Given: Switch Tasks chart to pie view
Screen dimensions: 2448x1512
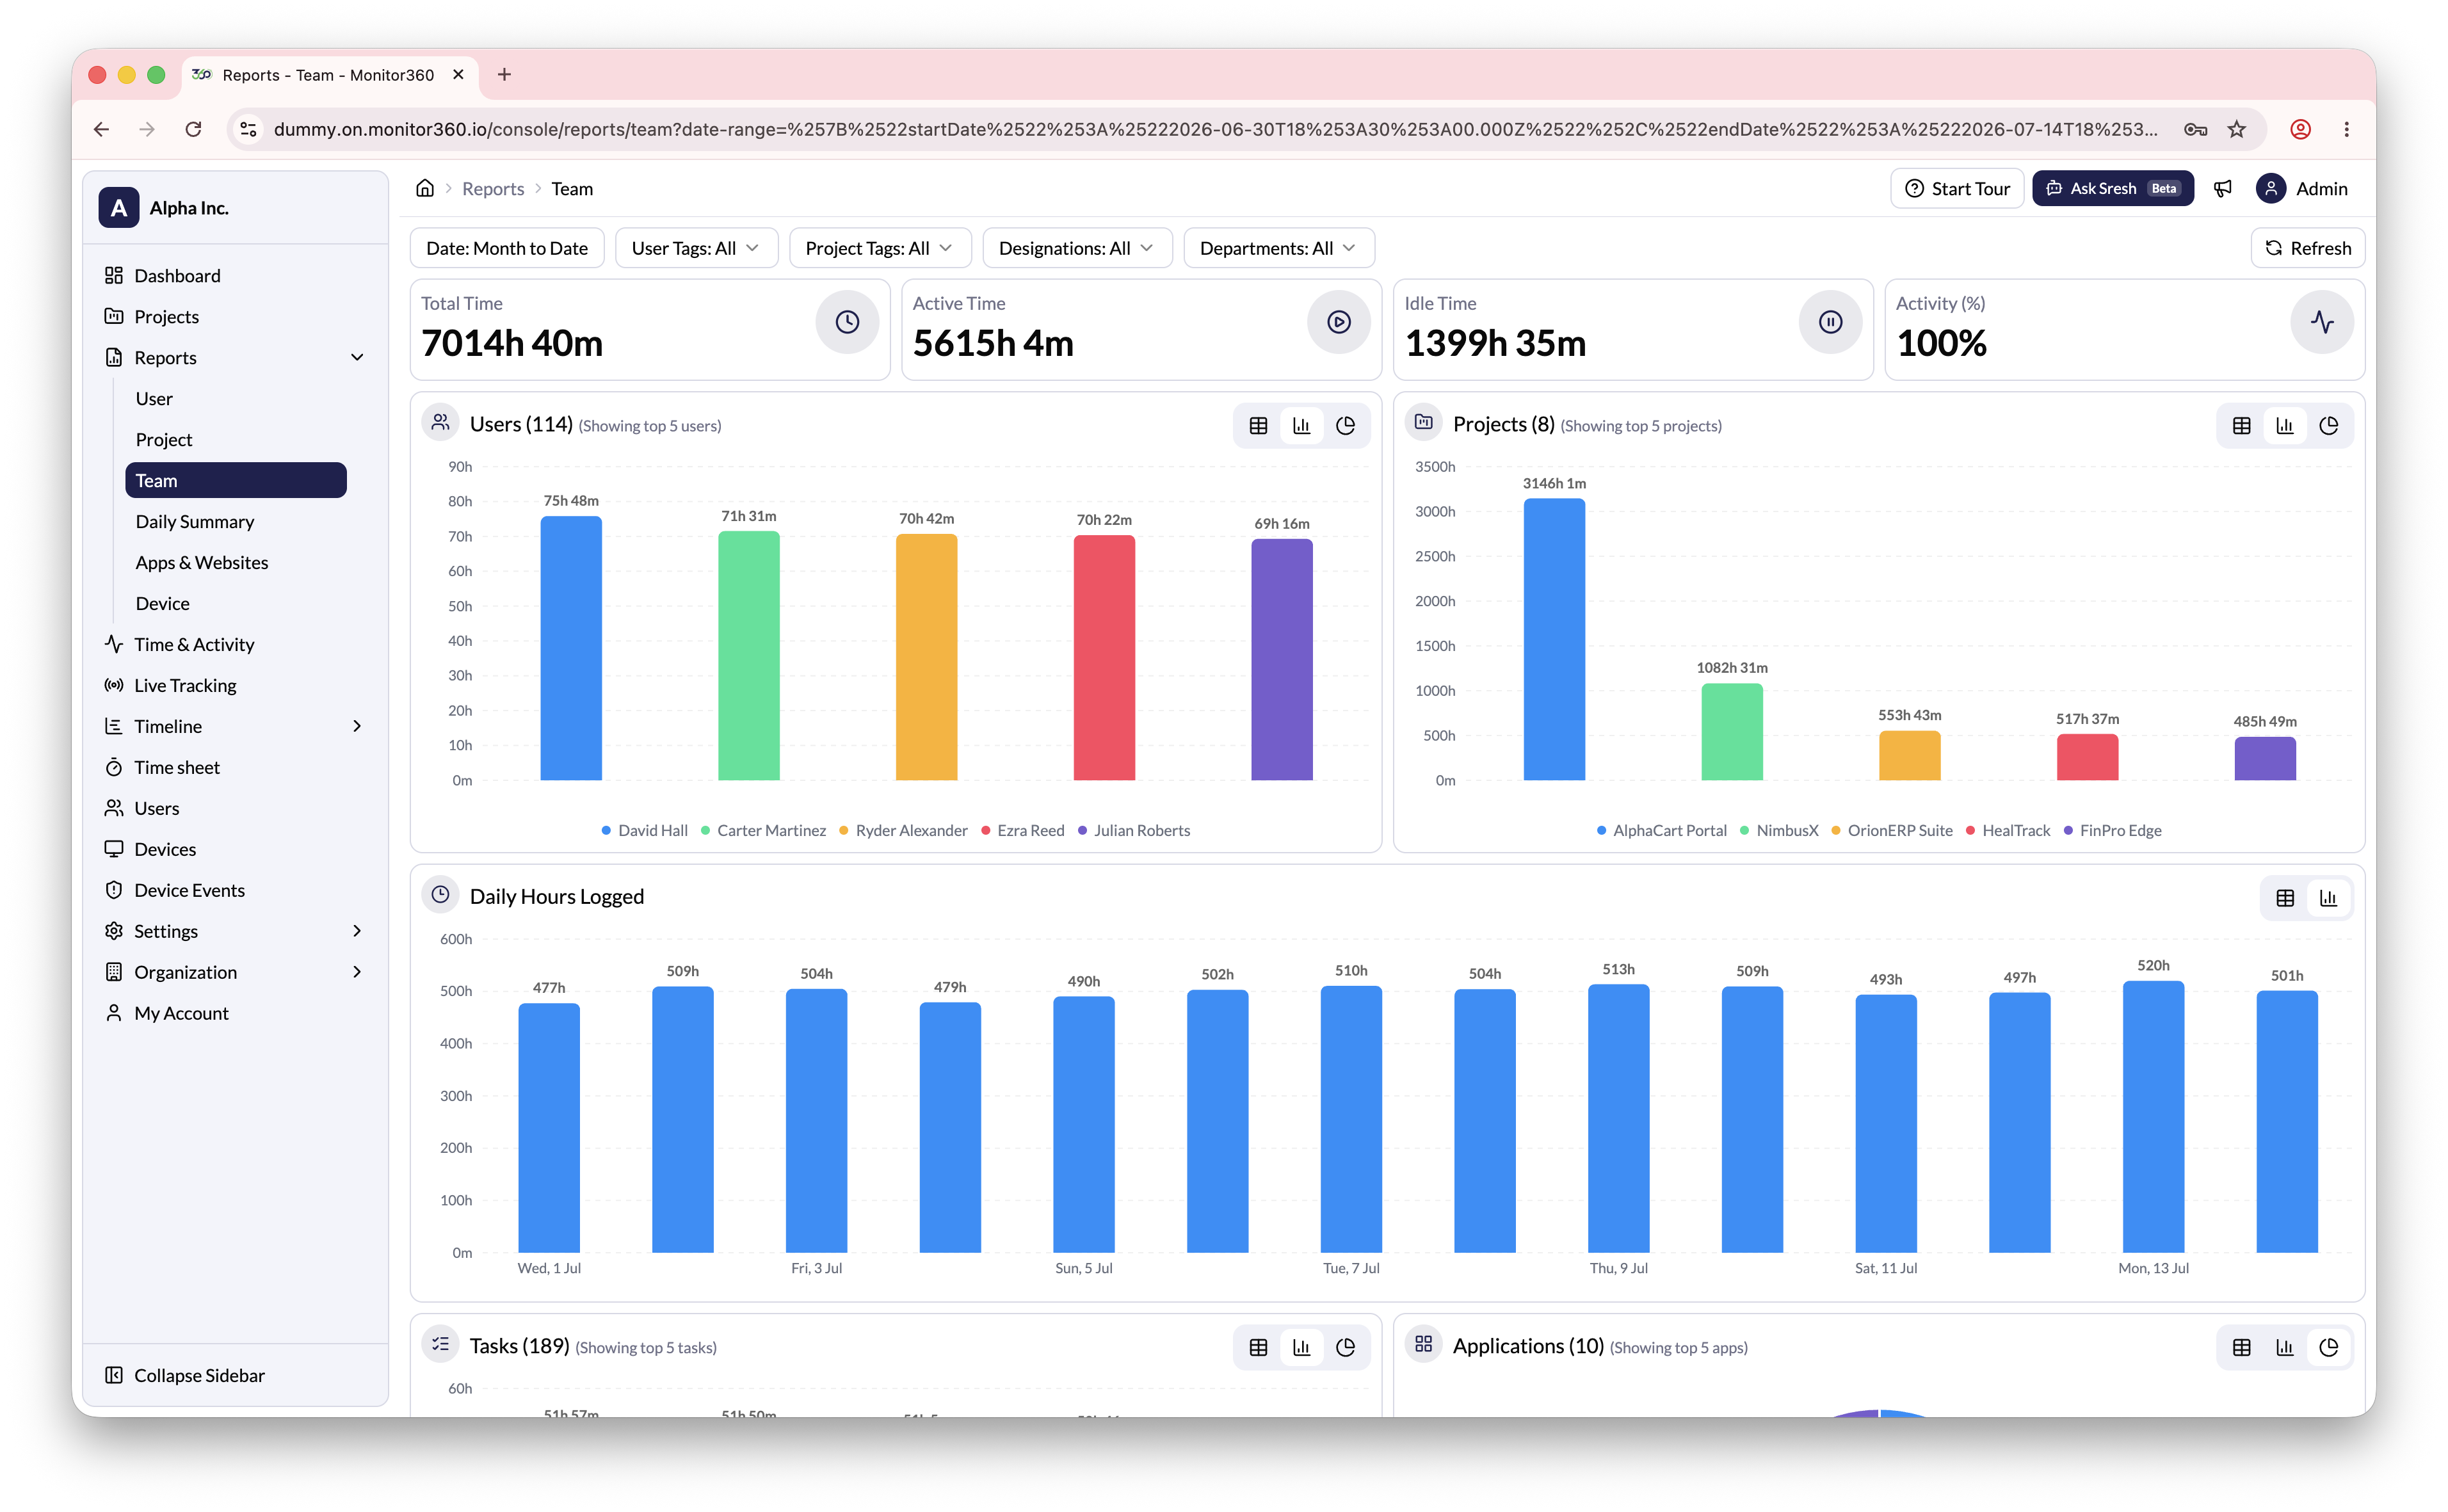Looking at the screenshot, I should pyautogui.click(x=1345, y=1348).
